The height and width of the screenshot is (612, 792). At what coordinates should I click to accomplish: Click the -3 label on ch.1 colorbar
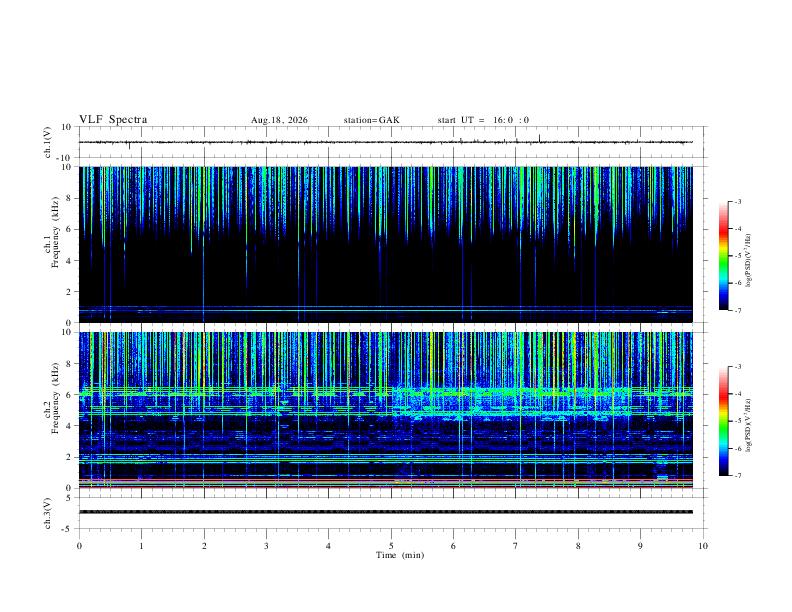737,201
